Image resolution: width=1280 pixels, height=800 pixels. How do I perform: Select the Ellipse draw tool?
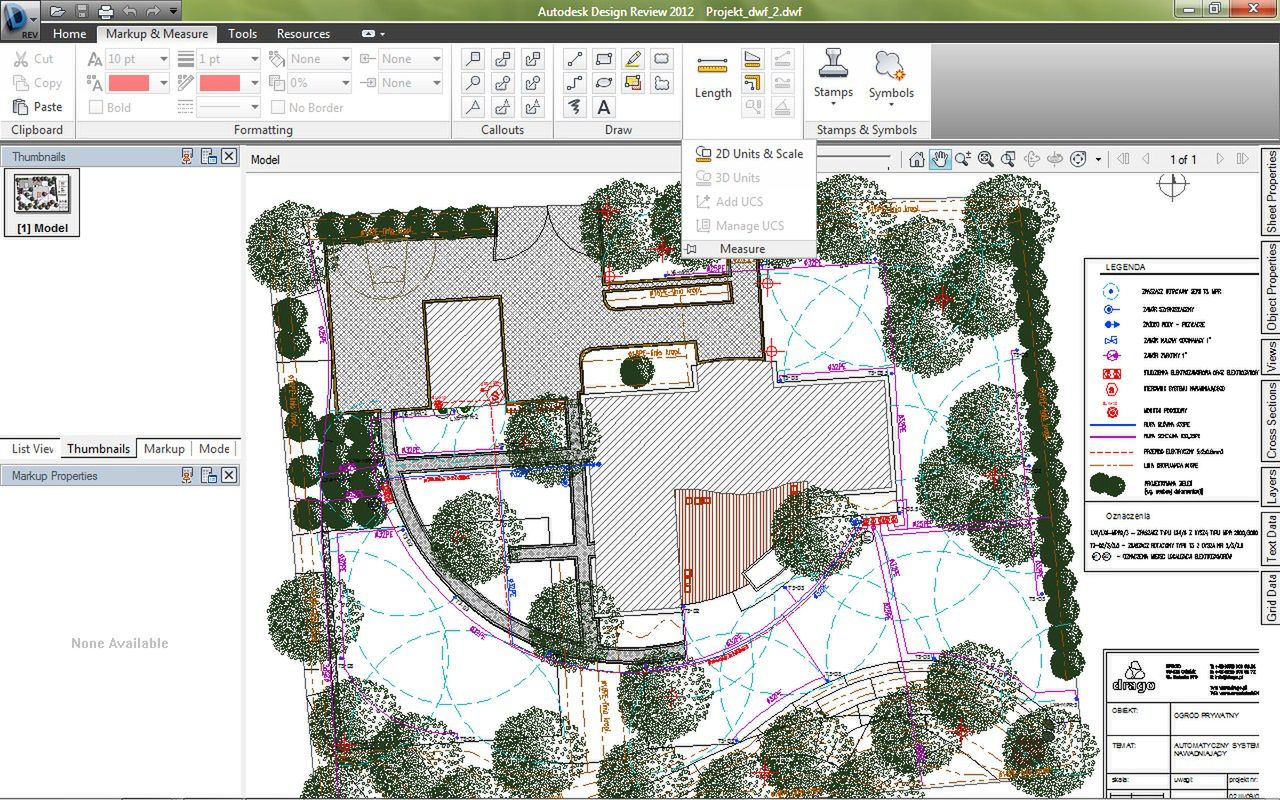tap(604, 83)
